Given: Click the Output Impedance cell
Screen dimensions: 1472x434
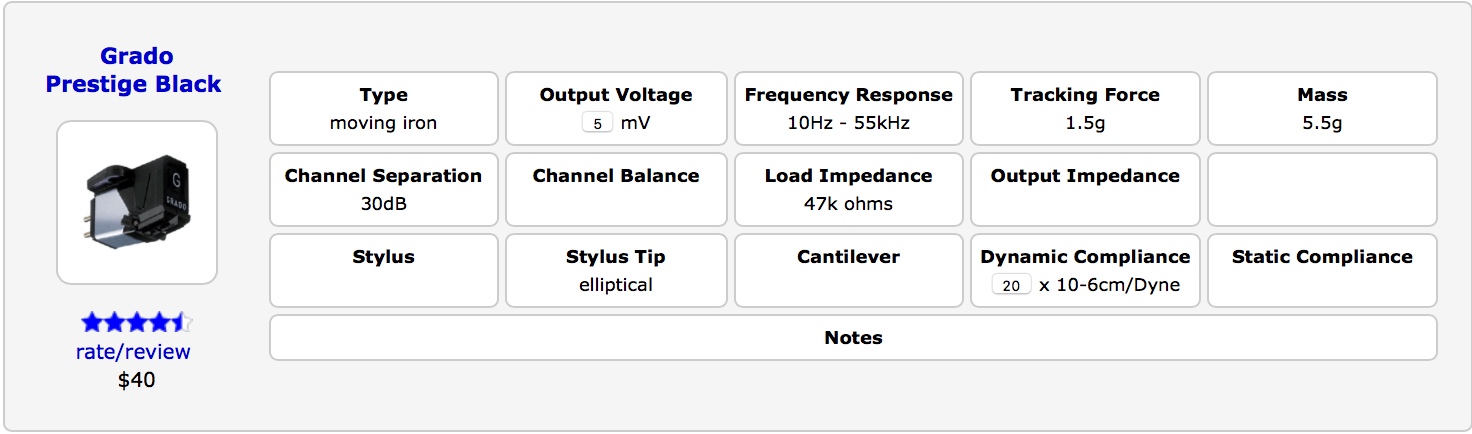Looking at the screenshot, I should pos(1085,189).
